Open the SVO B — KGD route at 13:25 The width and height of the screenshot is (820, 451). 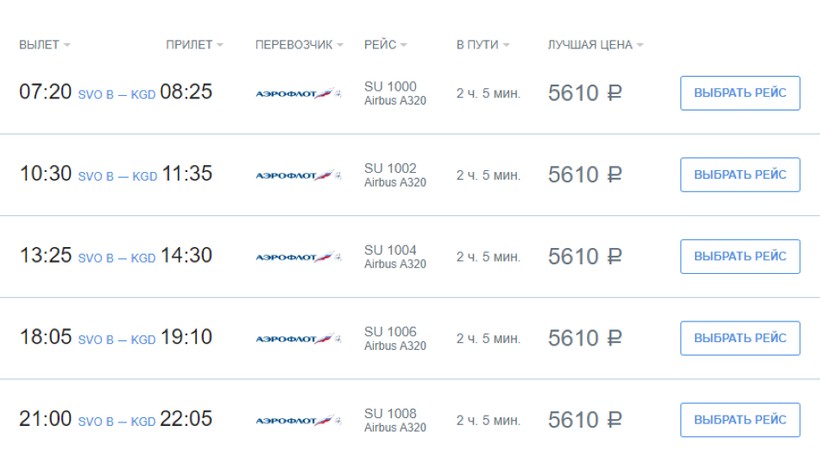click(x=116, y=258)
